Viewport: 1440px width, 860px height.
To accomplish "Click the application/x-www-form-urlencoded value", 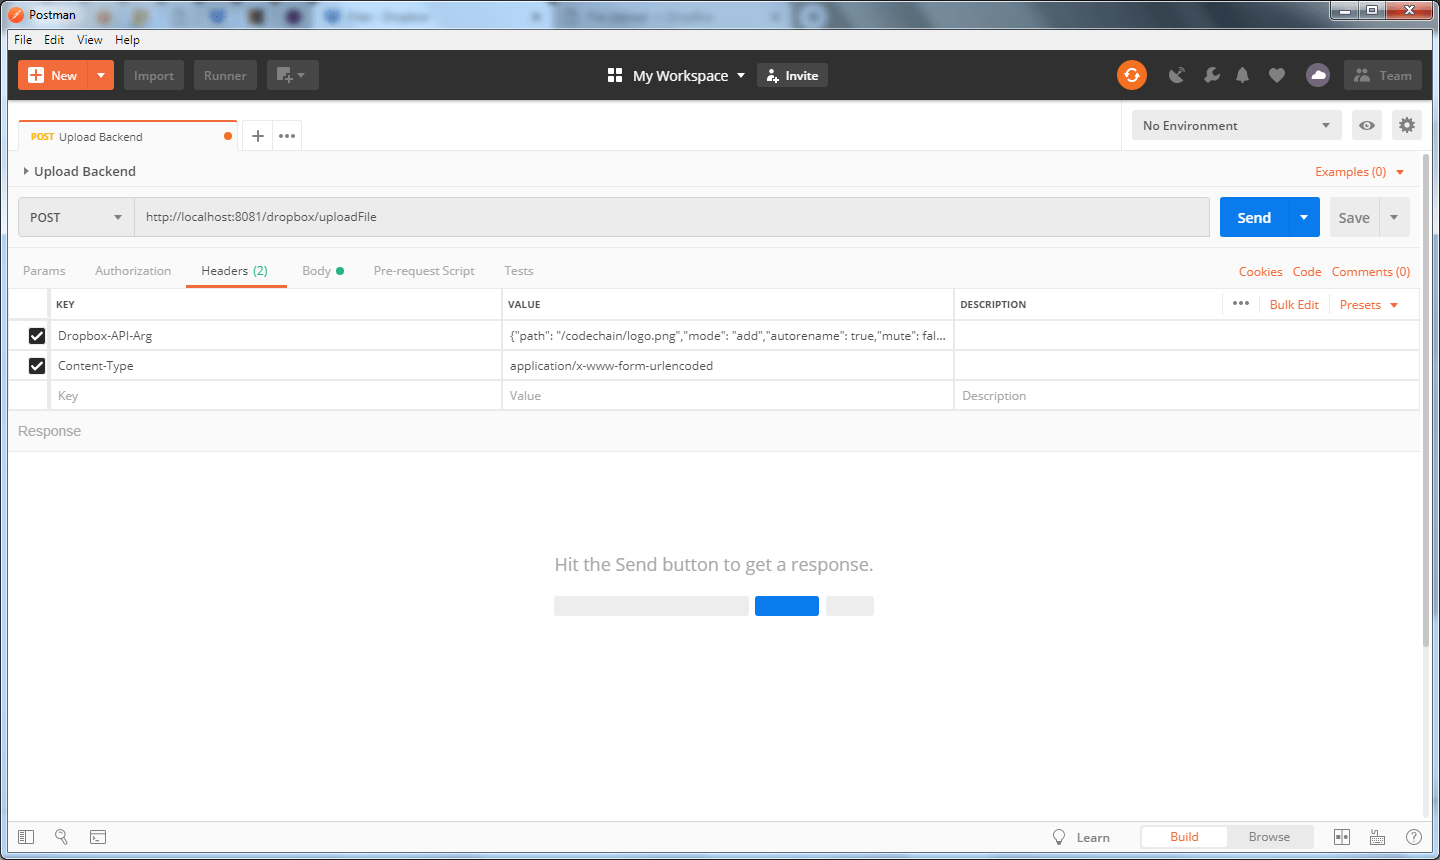I will [611, 365].
